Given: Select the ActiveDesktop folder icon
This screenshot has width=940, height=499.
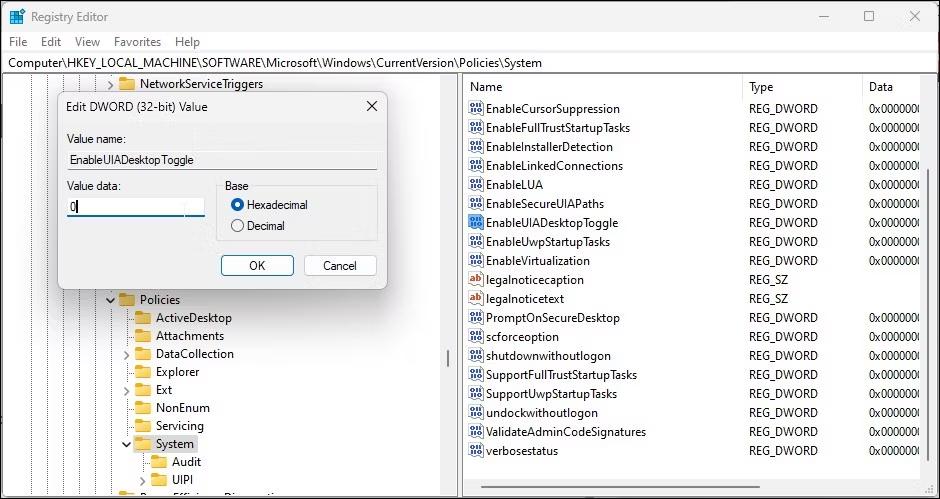Looking at the screenshot, I should (x=143, y=318).
